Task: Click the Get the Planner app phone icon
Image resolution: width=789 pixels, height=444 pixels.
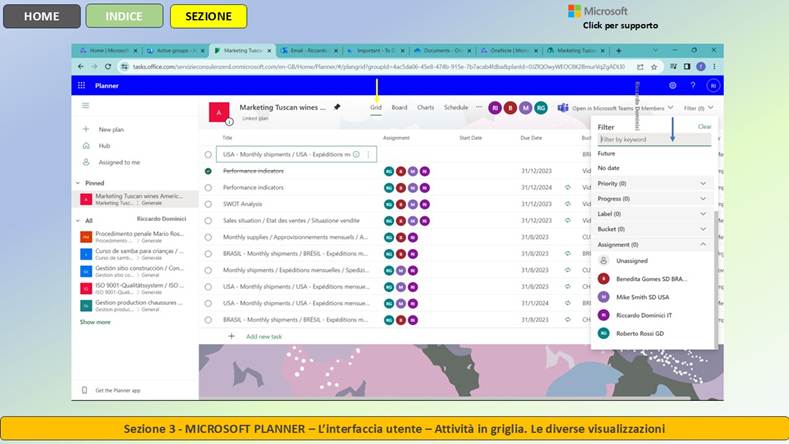Action: coord(85,390)
